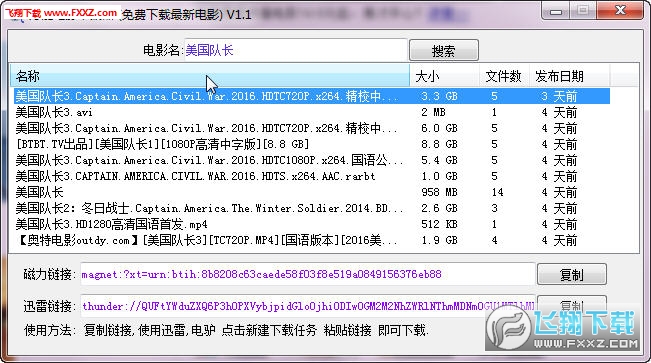Click the 512 KB size cell
This screenshot has width=651, height=363.
coord(439,224)
